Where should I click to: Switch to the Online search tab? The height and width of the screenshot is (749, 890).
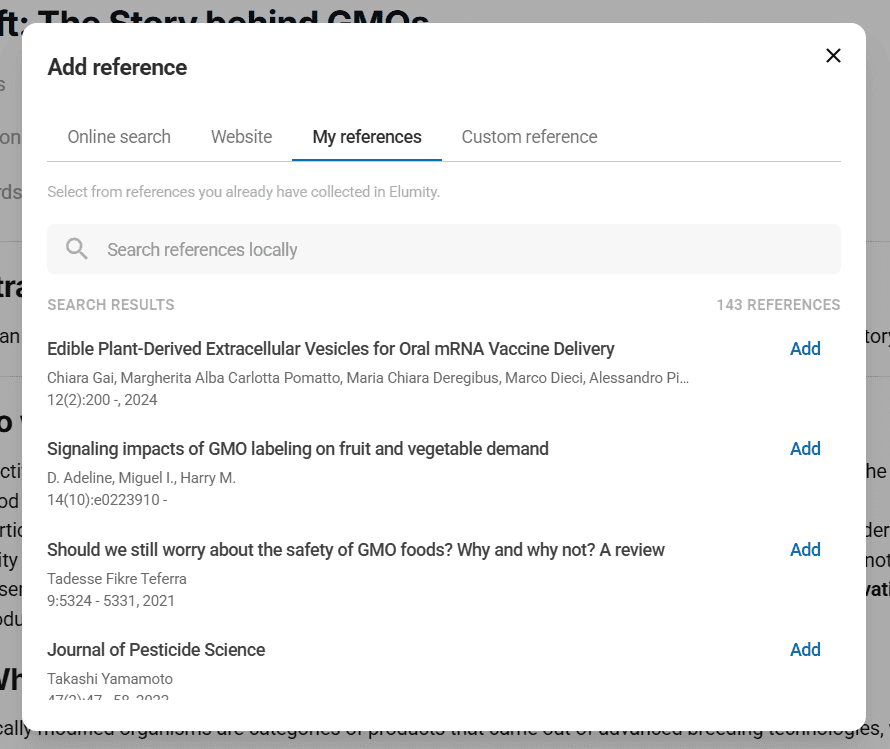119,137
